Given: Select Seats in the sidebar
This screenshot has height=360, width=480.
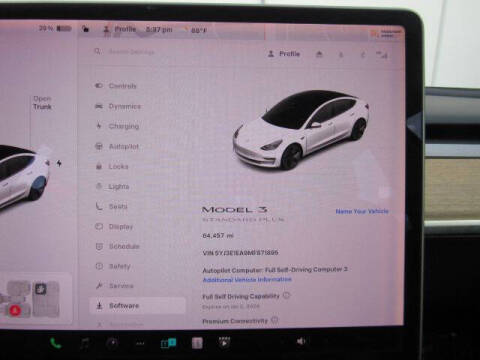Looking at the screenshot, I should (x=112, y=206).
